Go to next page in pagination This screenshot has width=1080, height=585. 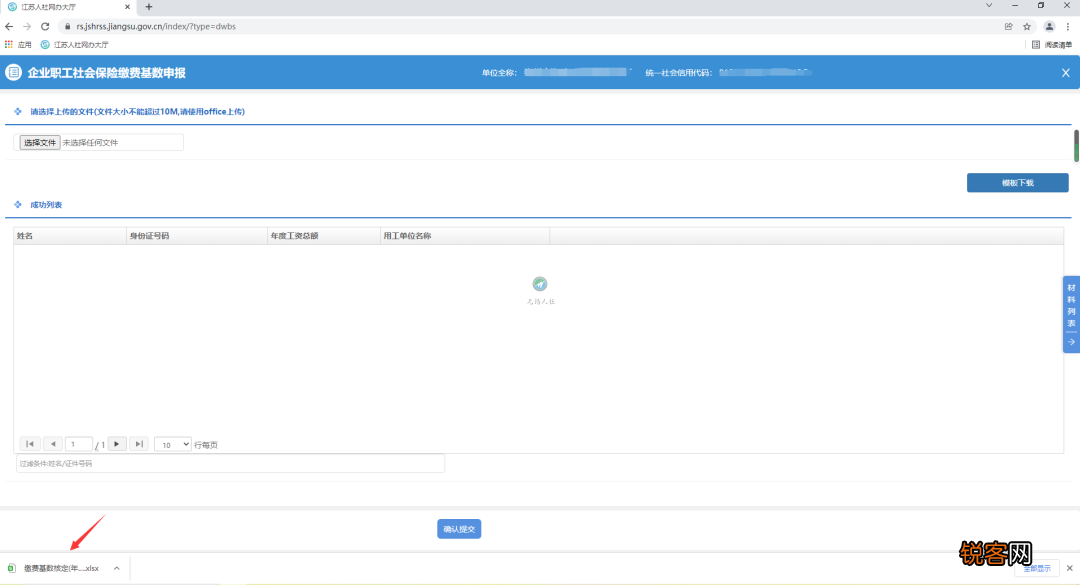(117, 444)
